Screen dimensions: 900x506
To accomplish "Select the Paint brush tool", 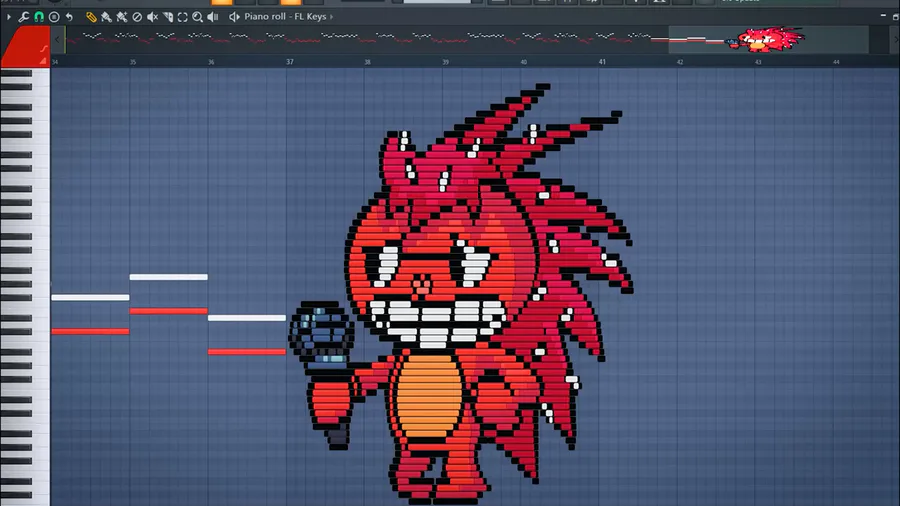I will click(x=106, y=17).
